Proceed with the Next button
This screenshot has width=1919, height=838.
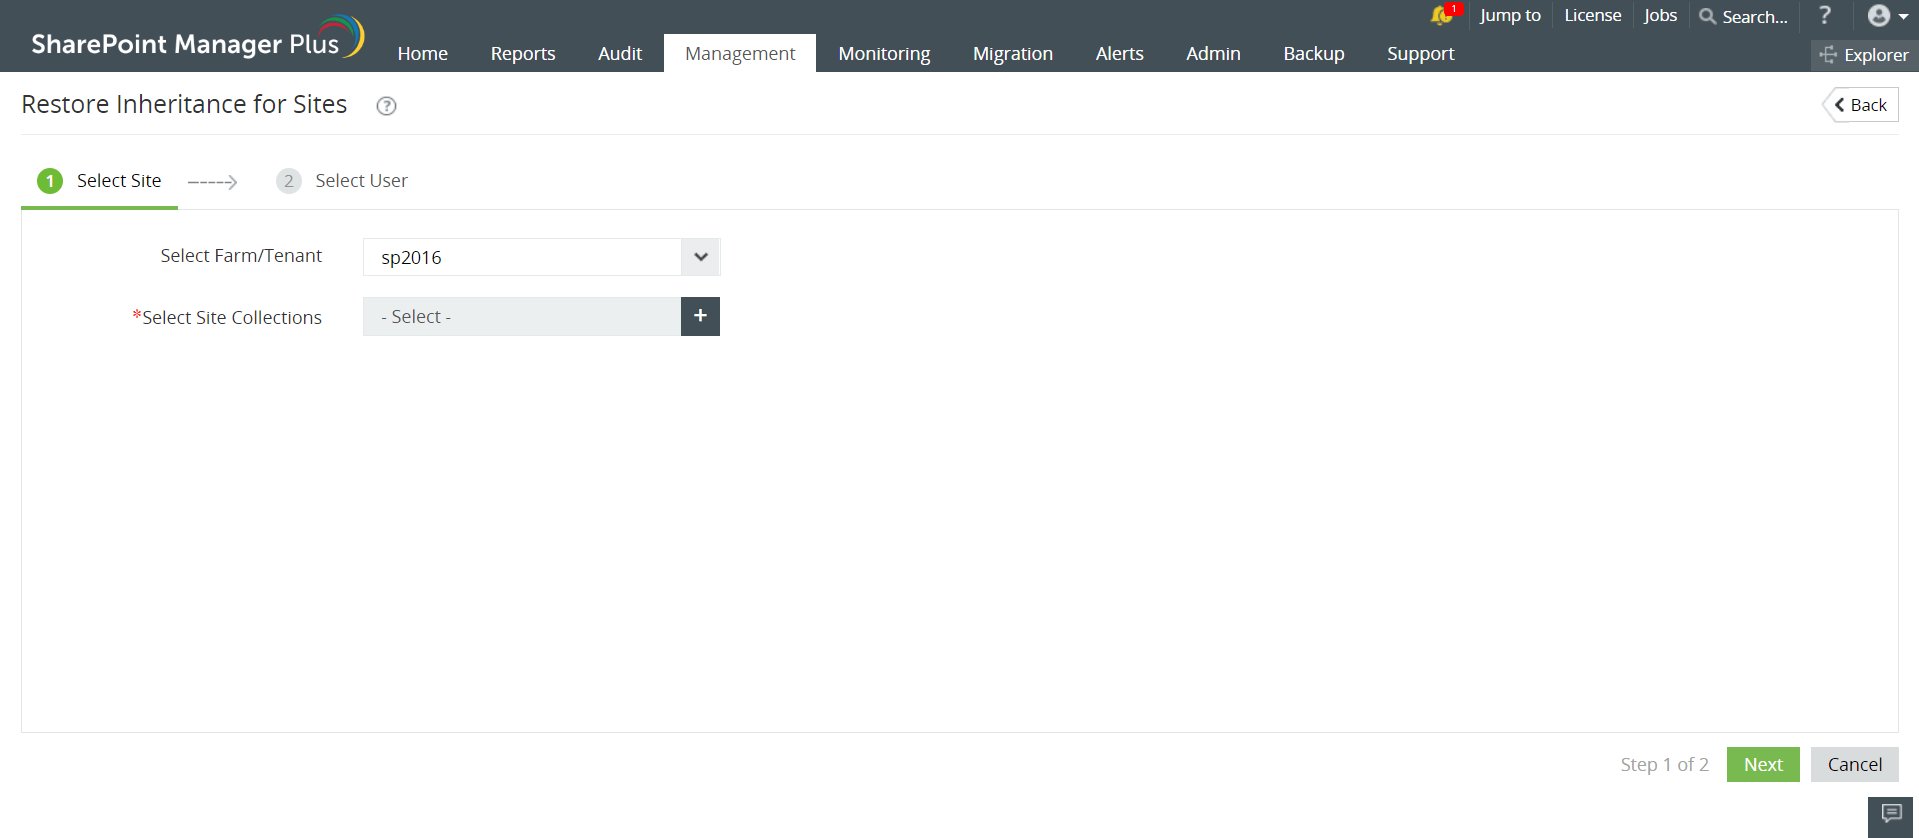[1763, 764]
